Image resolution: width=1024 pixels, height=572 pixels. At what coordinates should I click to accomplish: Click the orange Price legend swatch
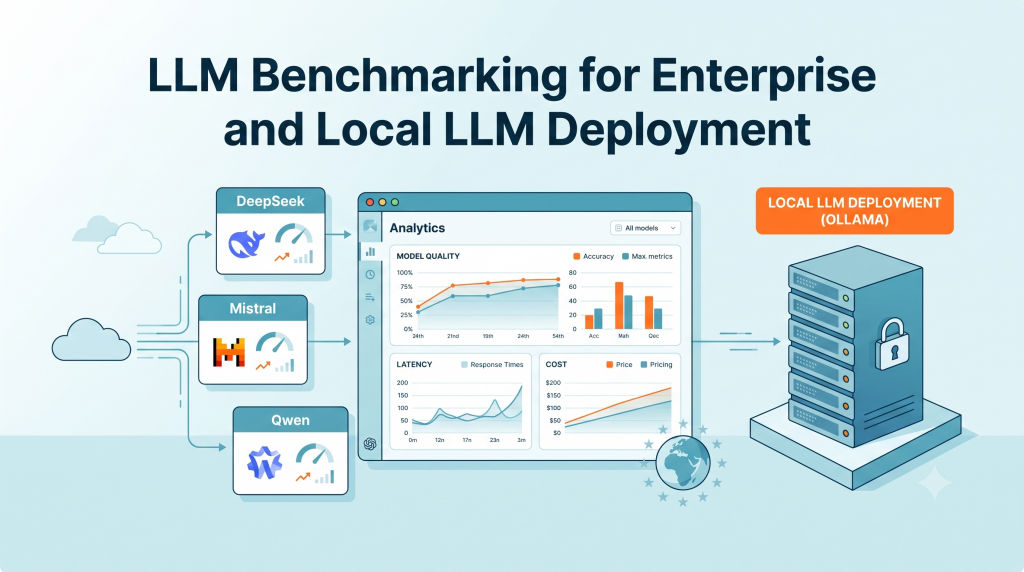click(609, 365)
